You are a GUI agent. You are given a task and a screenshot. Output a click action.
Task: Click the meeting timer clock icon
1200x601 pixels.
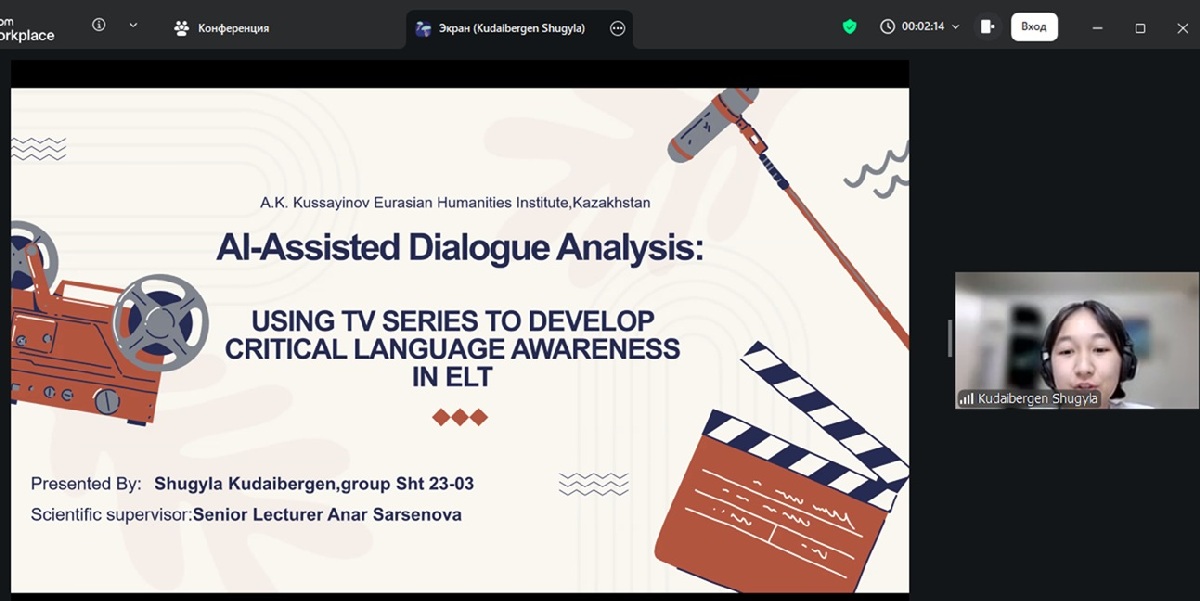pos(887,27)
